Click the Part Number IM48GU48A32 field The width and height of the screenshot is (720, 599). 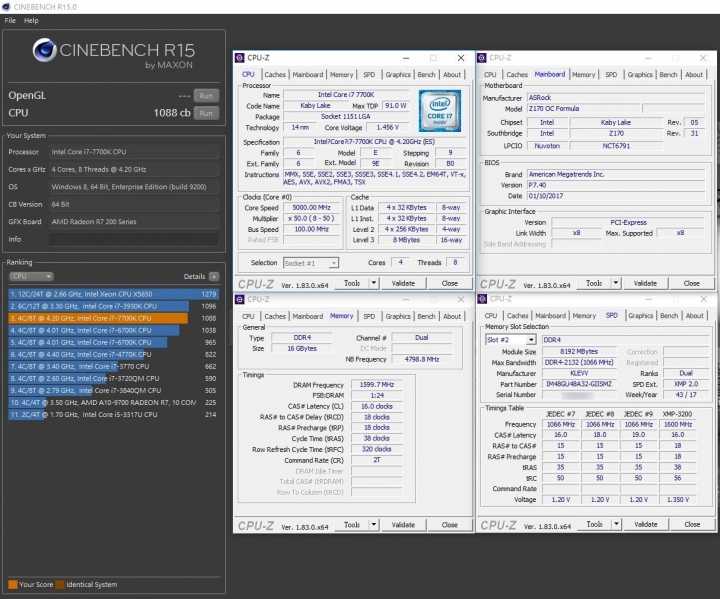[579, 384]
